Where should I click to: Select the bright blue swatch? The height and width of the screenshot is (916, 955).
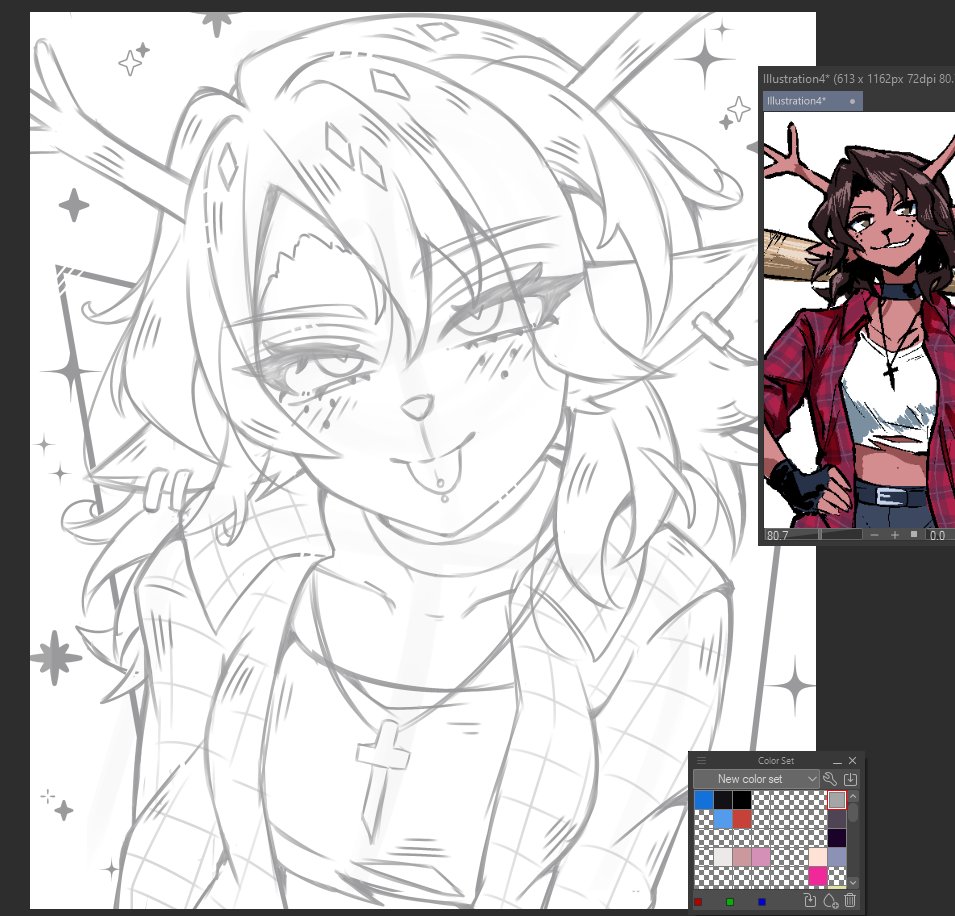coord(703,800)
